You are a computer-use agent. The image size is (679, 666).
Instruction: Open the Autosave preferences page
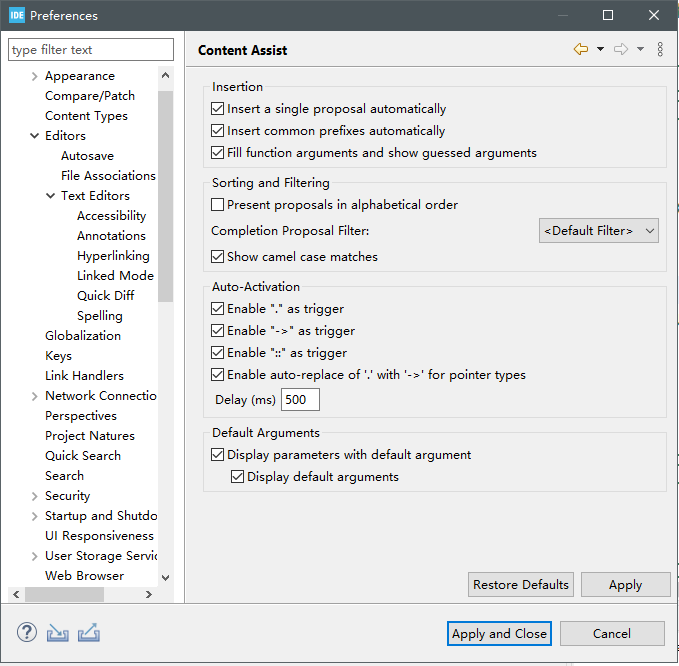(x=87, y=155)
